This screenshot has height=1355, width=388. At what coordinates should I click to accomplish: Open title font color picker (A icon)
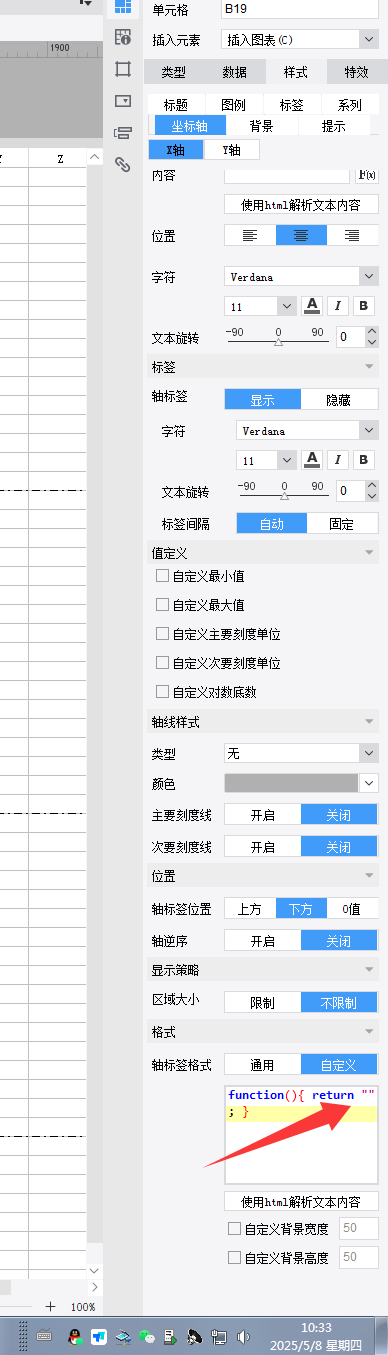coord(312,306)
